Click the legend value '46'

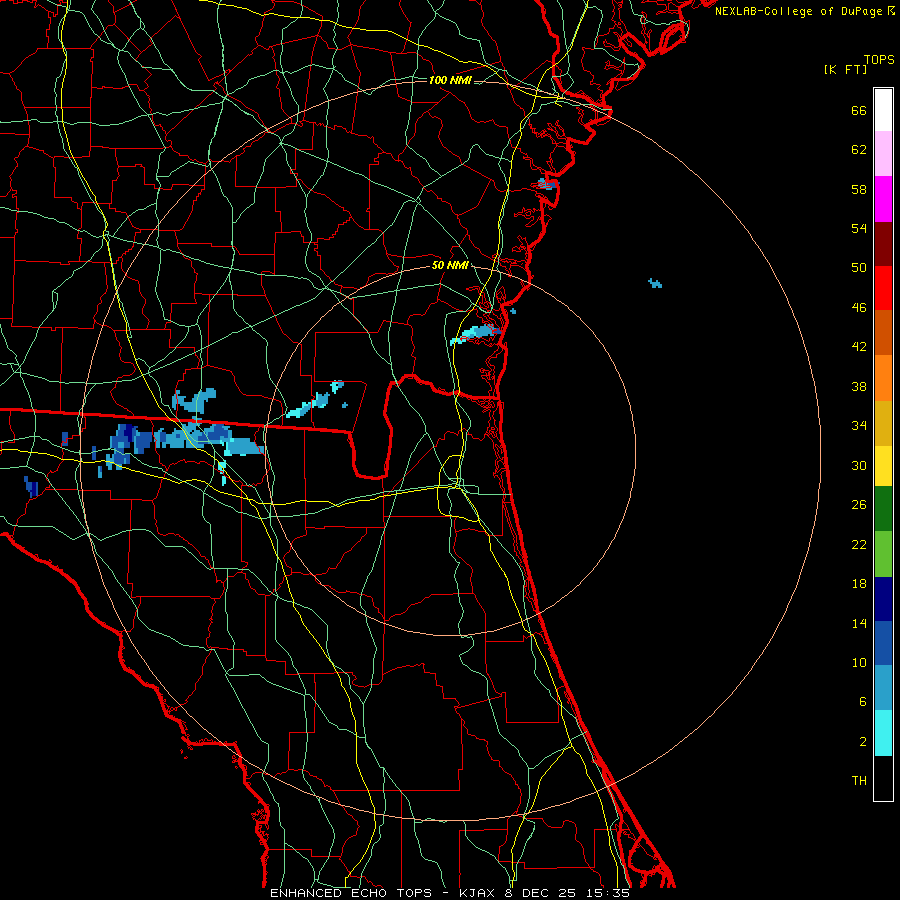[x=859, y=308]
